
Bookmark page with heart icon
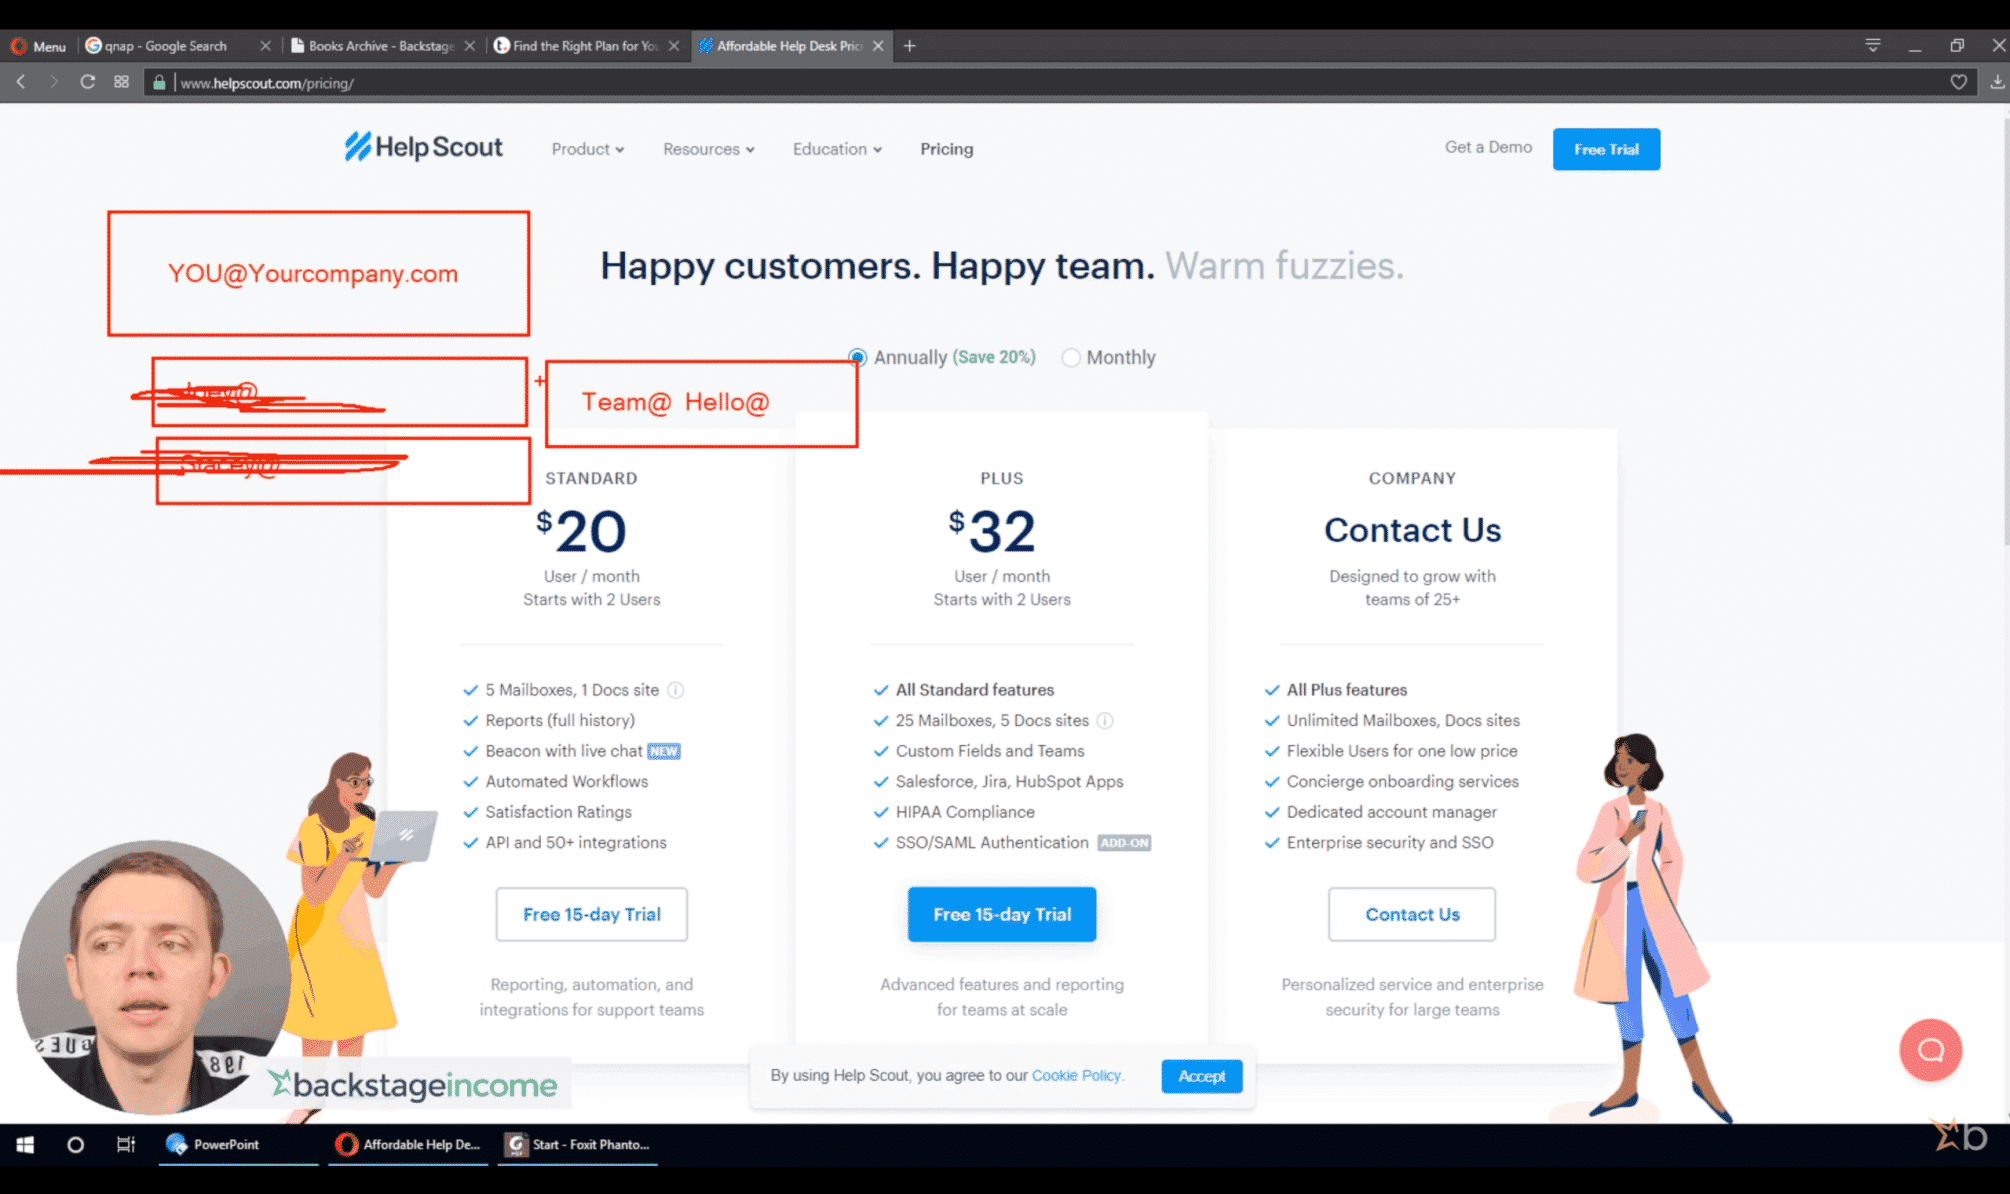(x=1959, y=82)
